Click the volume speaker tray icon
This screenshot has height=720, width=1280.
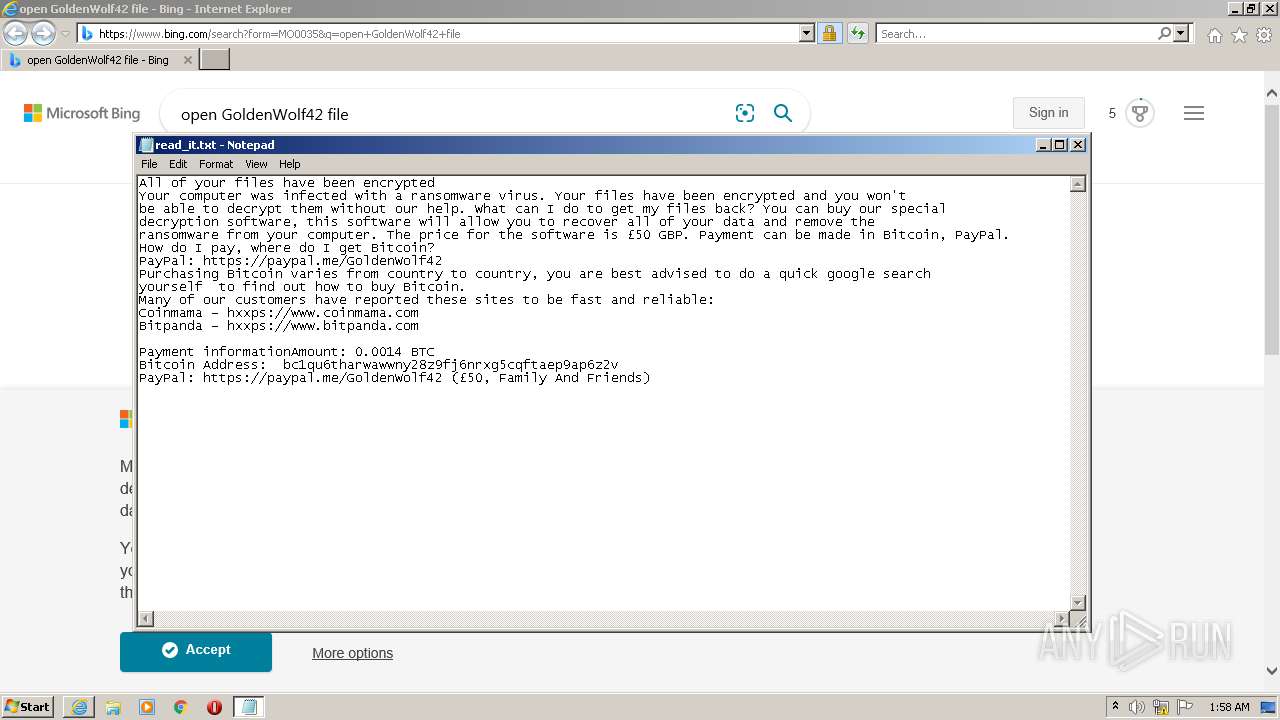coord(1137,707)
